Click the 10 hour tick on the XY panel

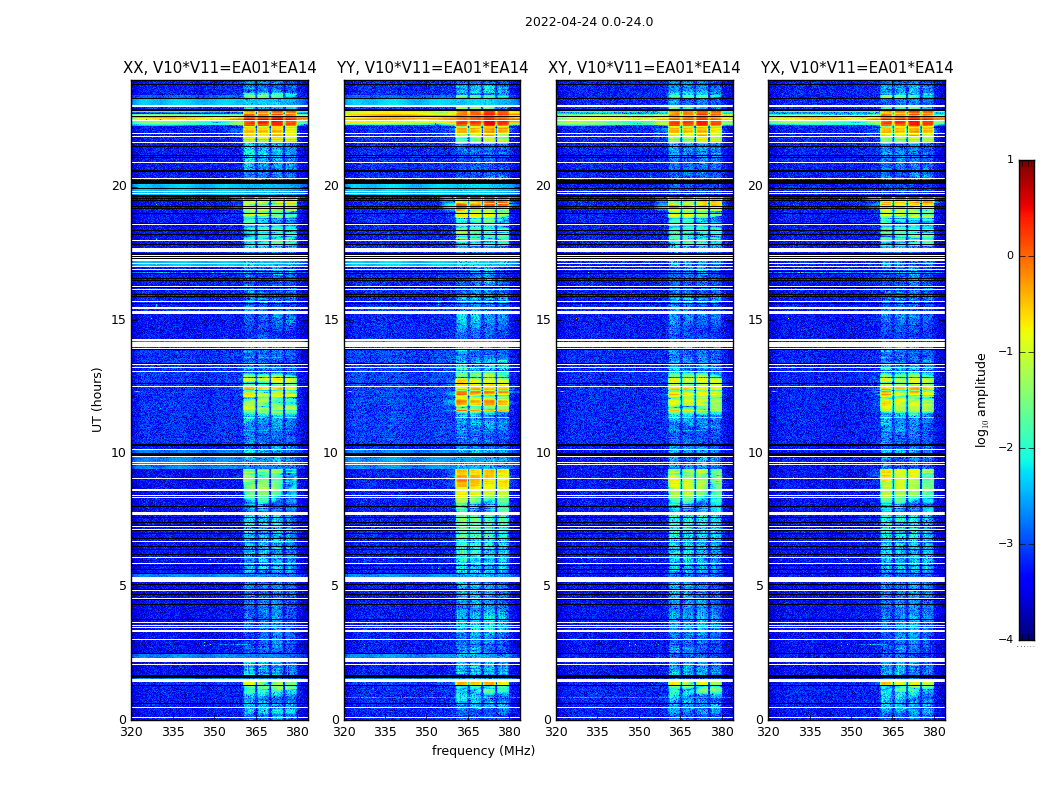pyautogui.click(x=543, y=453)
